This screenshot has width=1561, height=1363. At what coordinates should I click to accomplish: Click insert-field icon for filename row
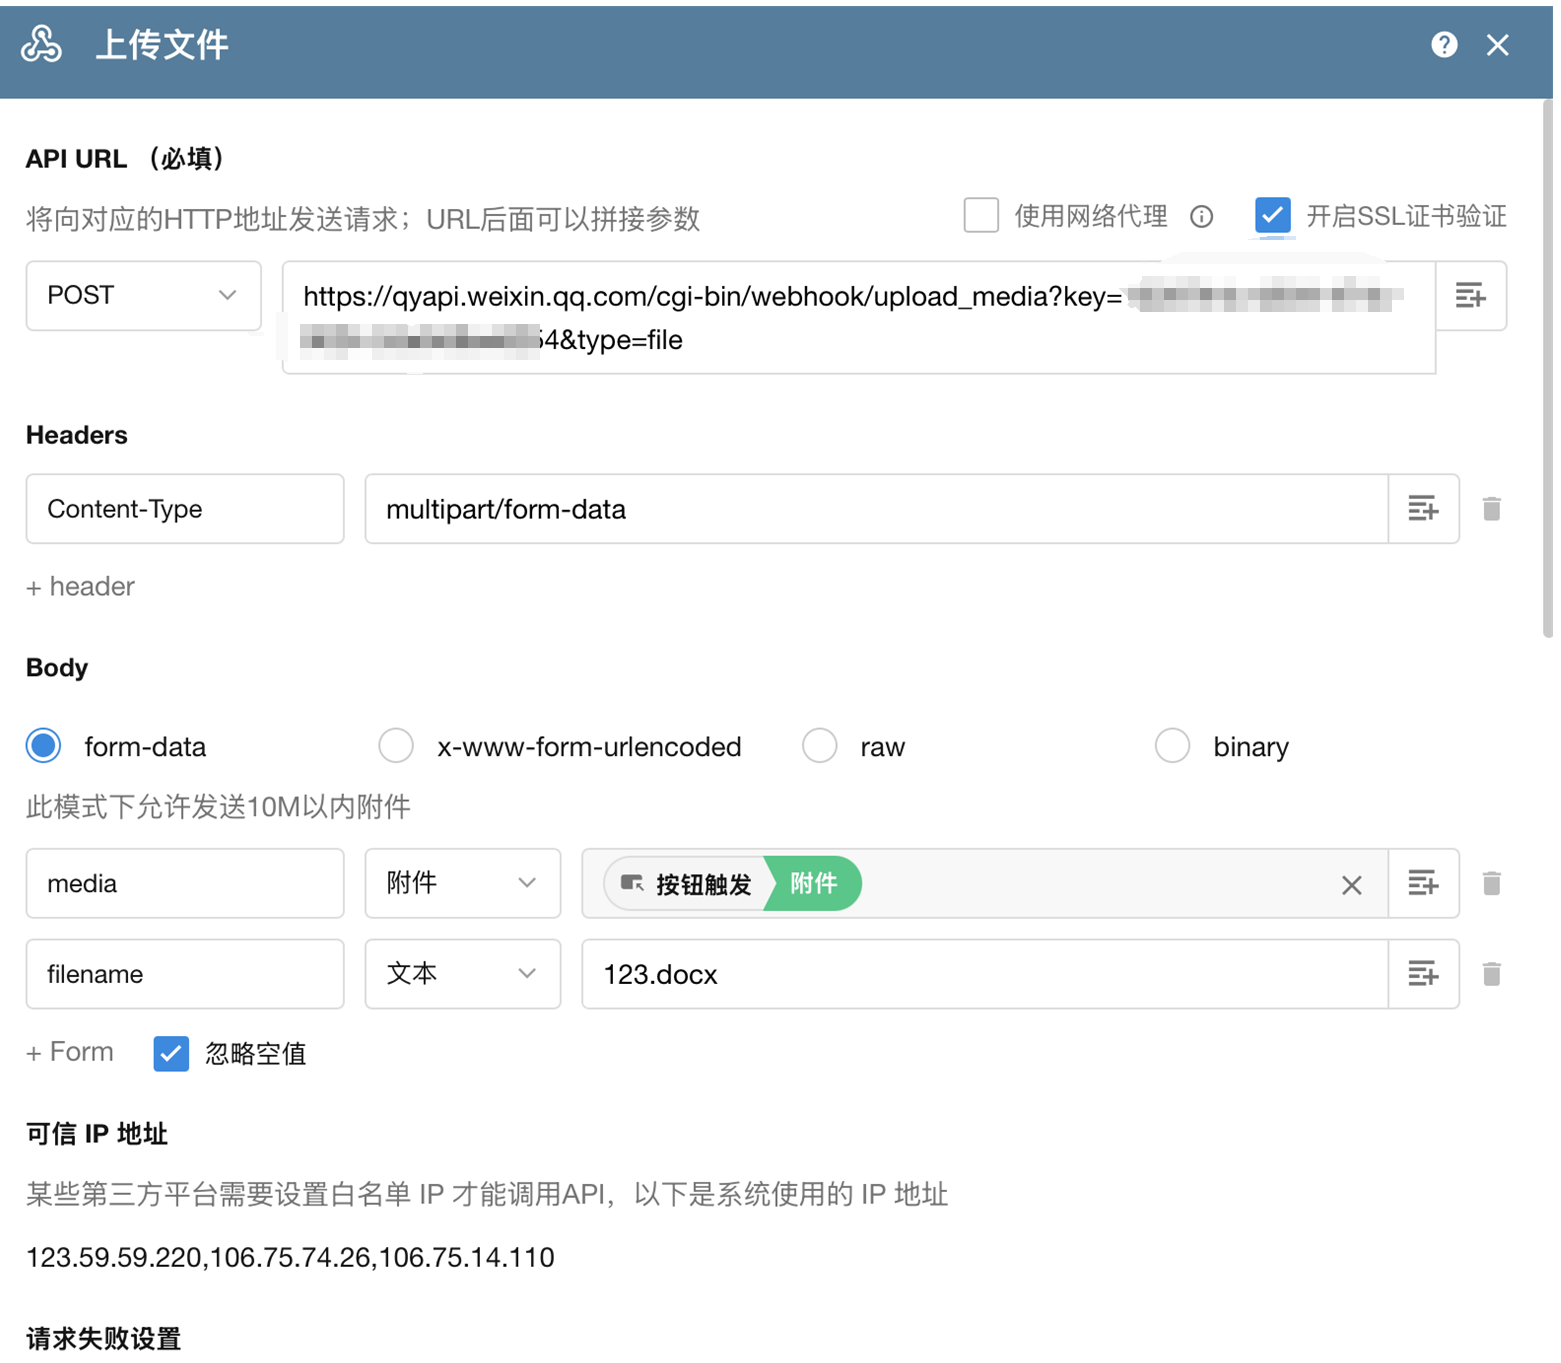click(x=1422, y=974)
